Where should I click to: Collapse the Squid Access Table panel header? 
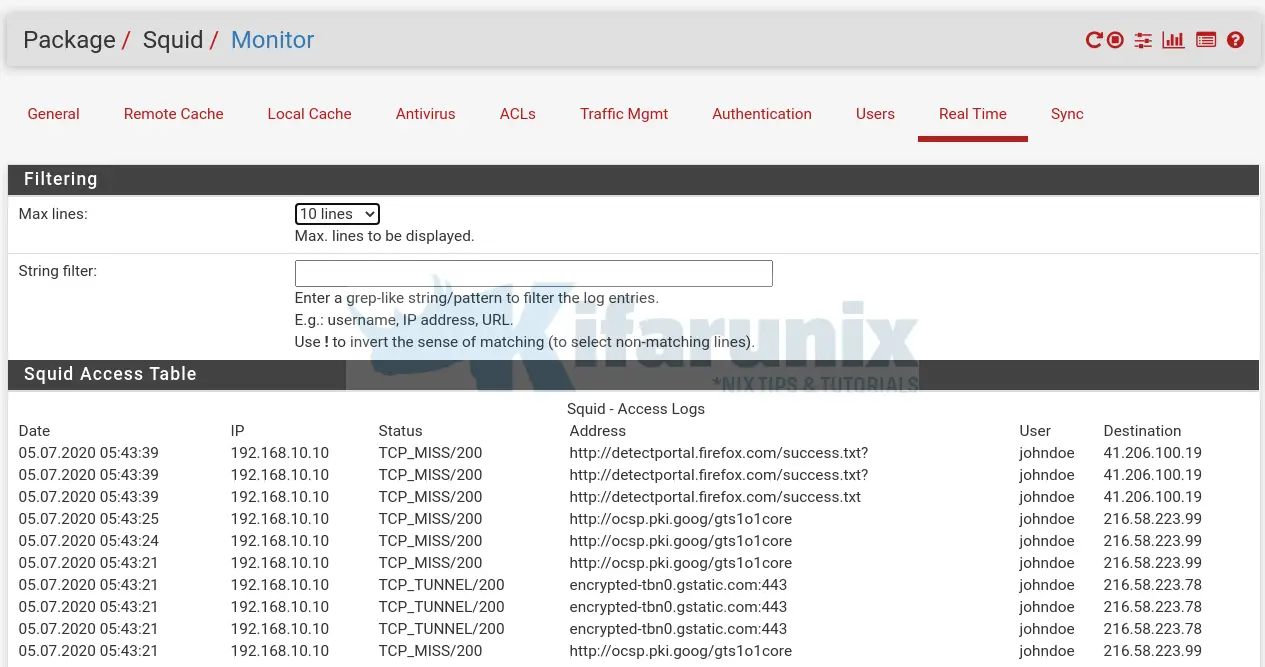point(110,374)
